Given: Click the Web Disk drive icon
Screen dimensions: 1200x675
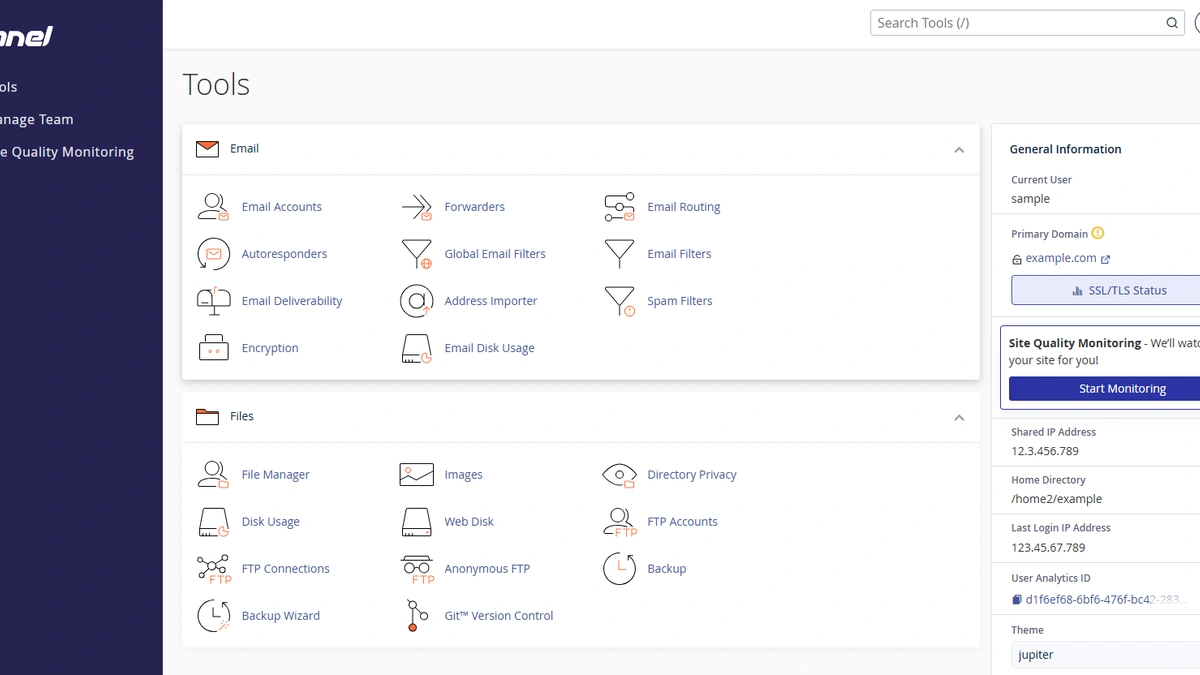Looking at the screenshot, I should click(416, 522).
